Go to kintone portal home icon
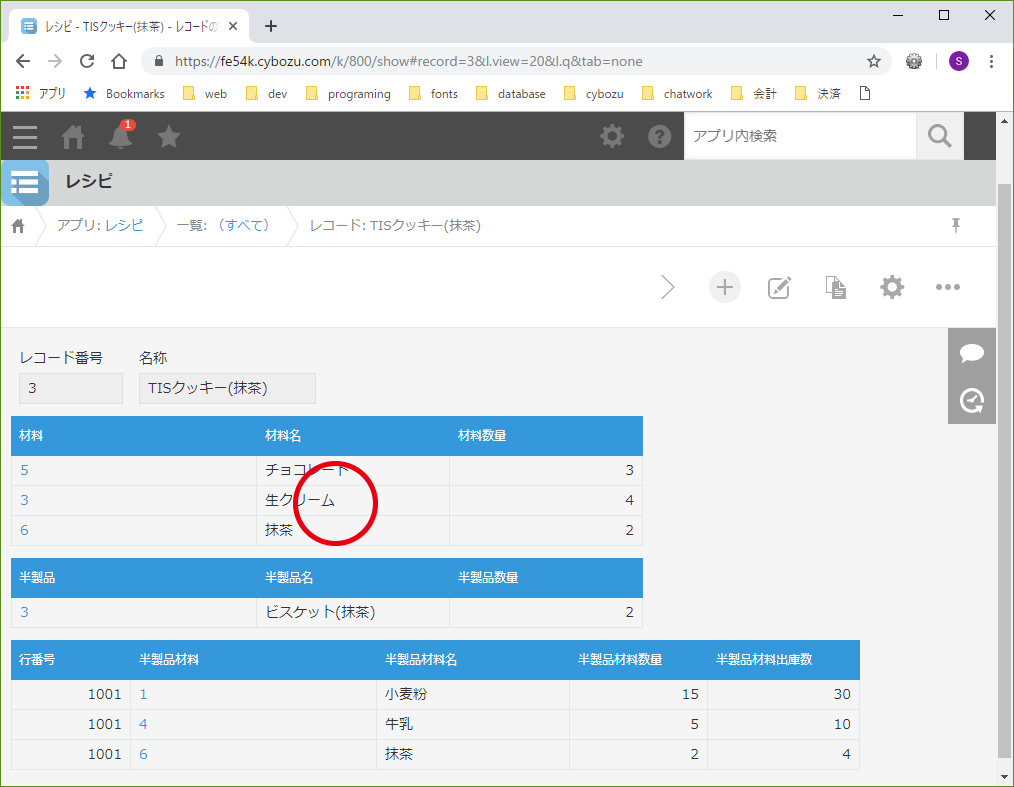1014x787 pixels. coord(72,137)
